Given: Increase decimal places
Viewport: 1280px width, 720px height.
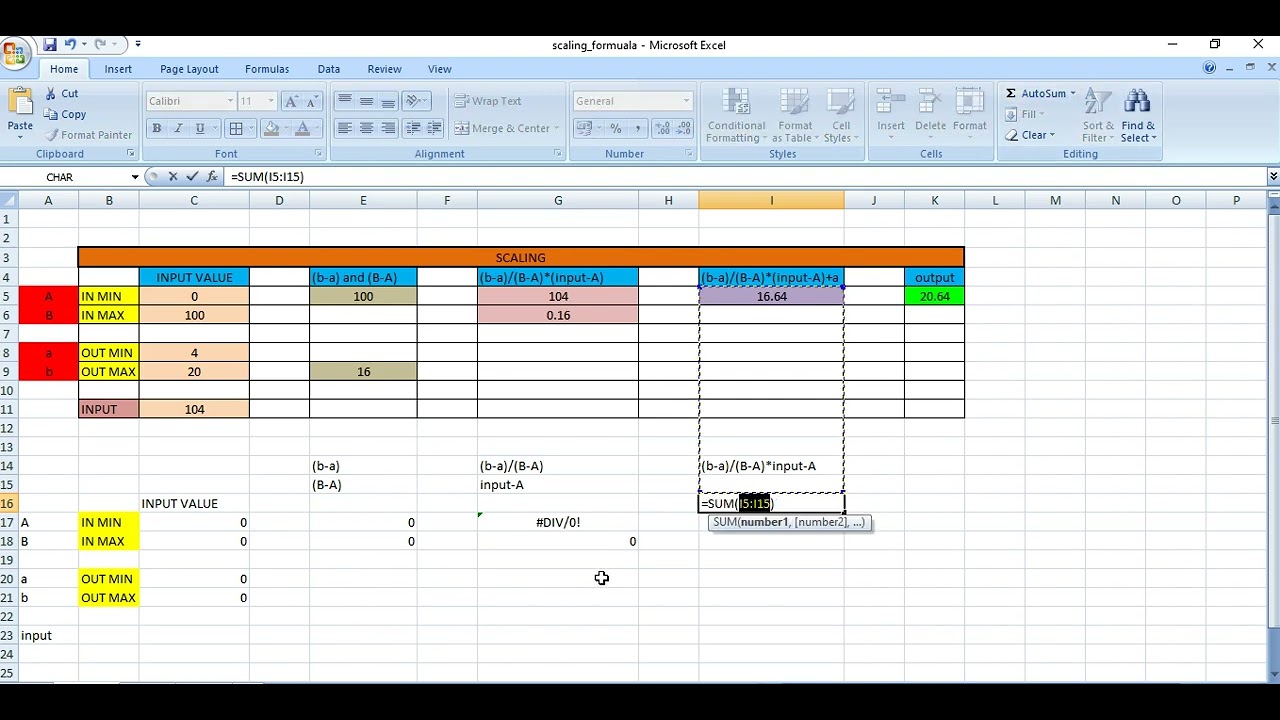Looking at the screenshot, I should tap(660, 128).
